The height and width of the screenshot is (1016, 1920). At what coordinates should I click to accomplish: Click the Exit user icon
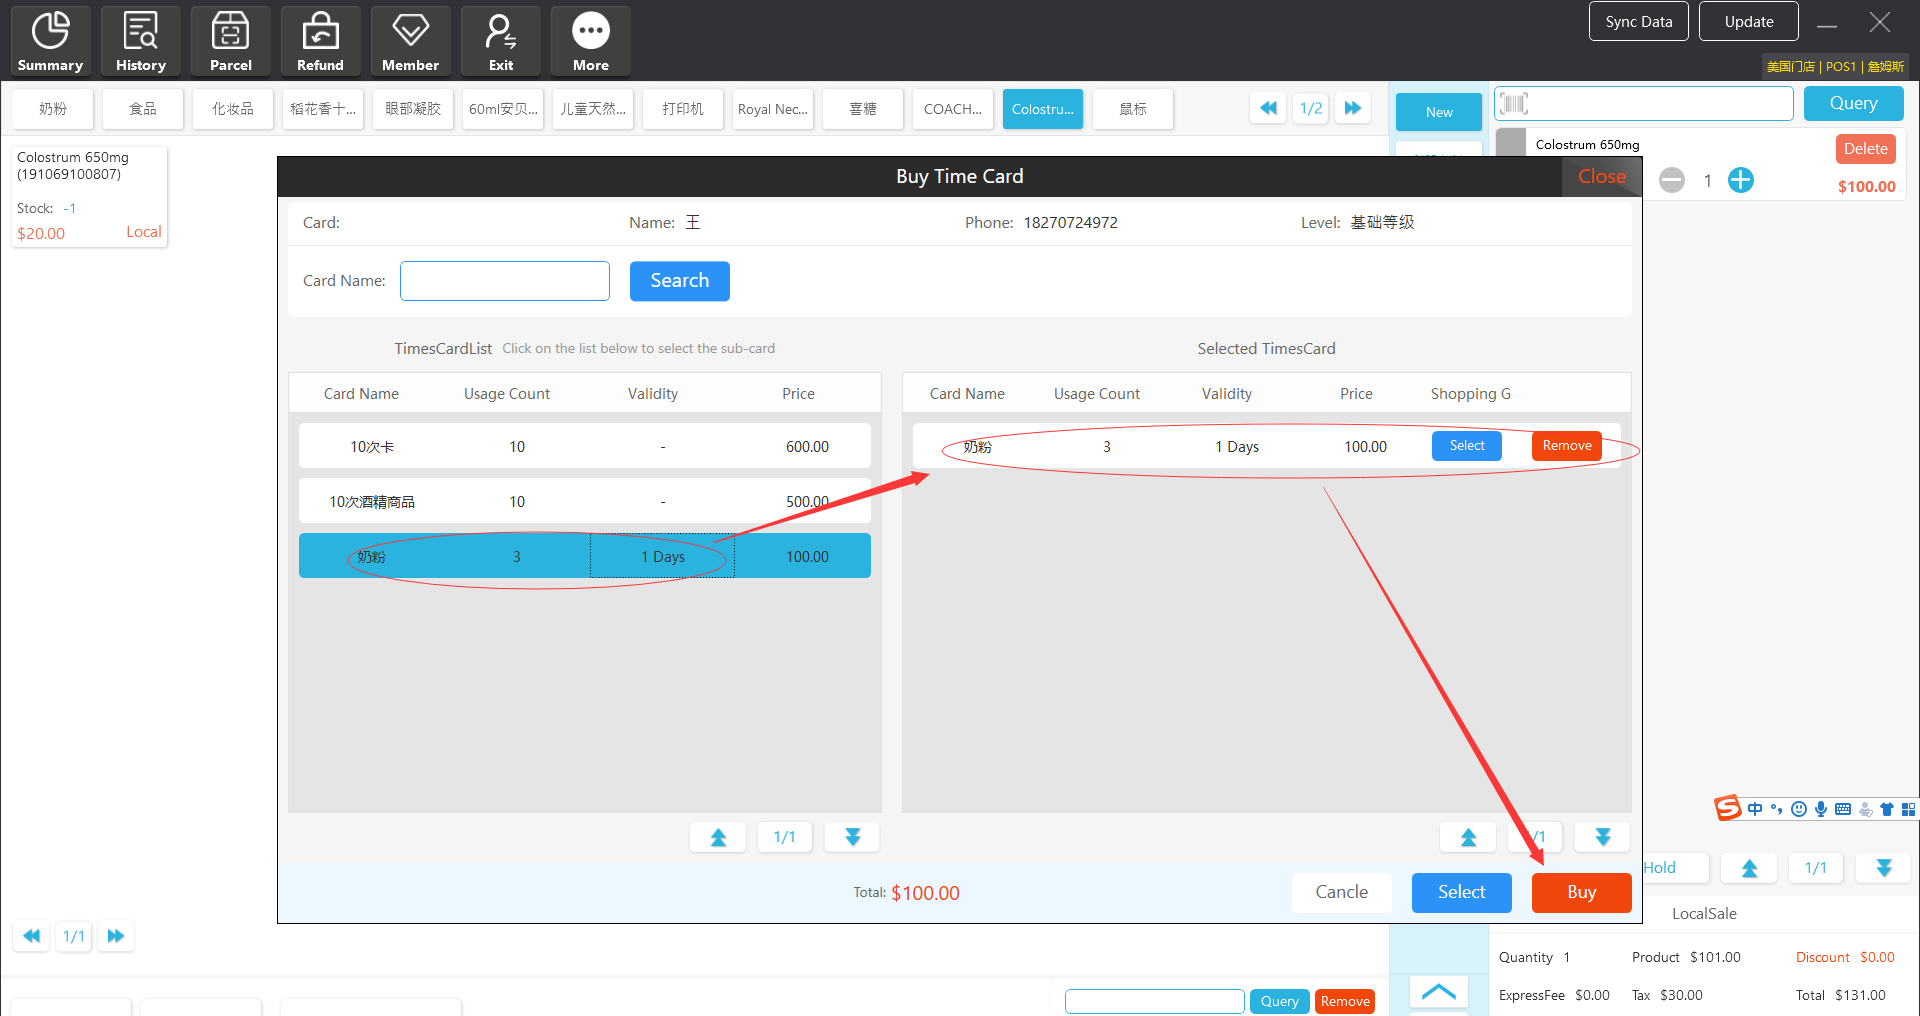coord(500,41)
